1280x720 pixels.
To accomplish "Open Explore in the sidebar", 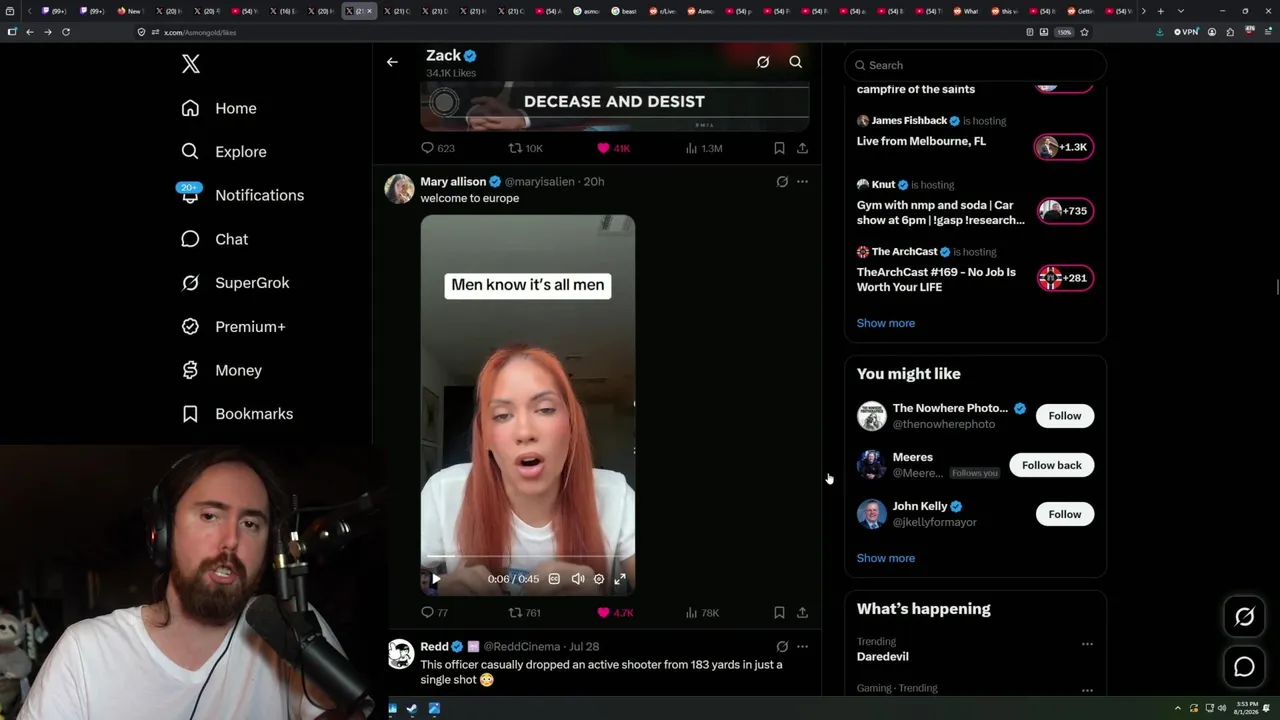I will pyautogui.click(x=224, y=152).
